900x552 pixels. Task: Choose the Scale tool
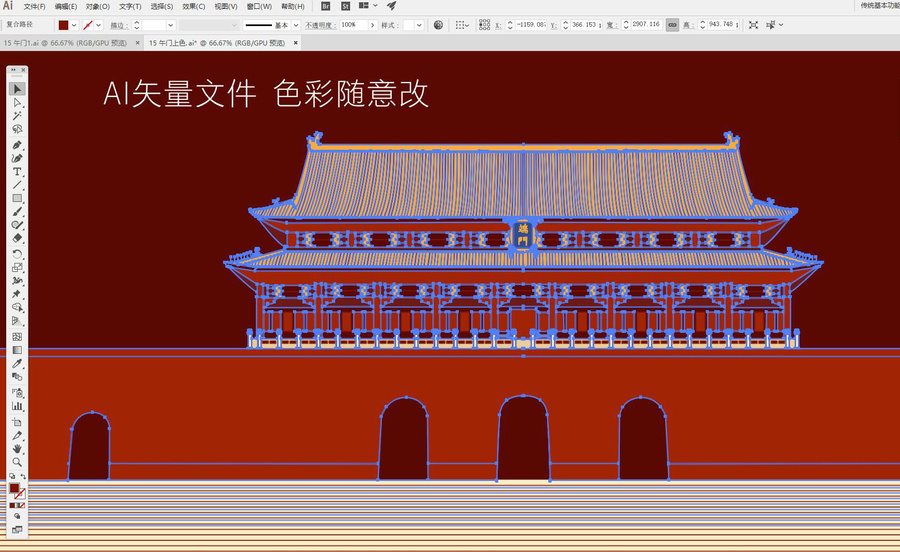[x=17, y=267]
